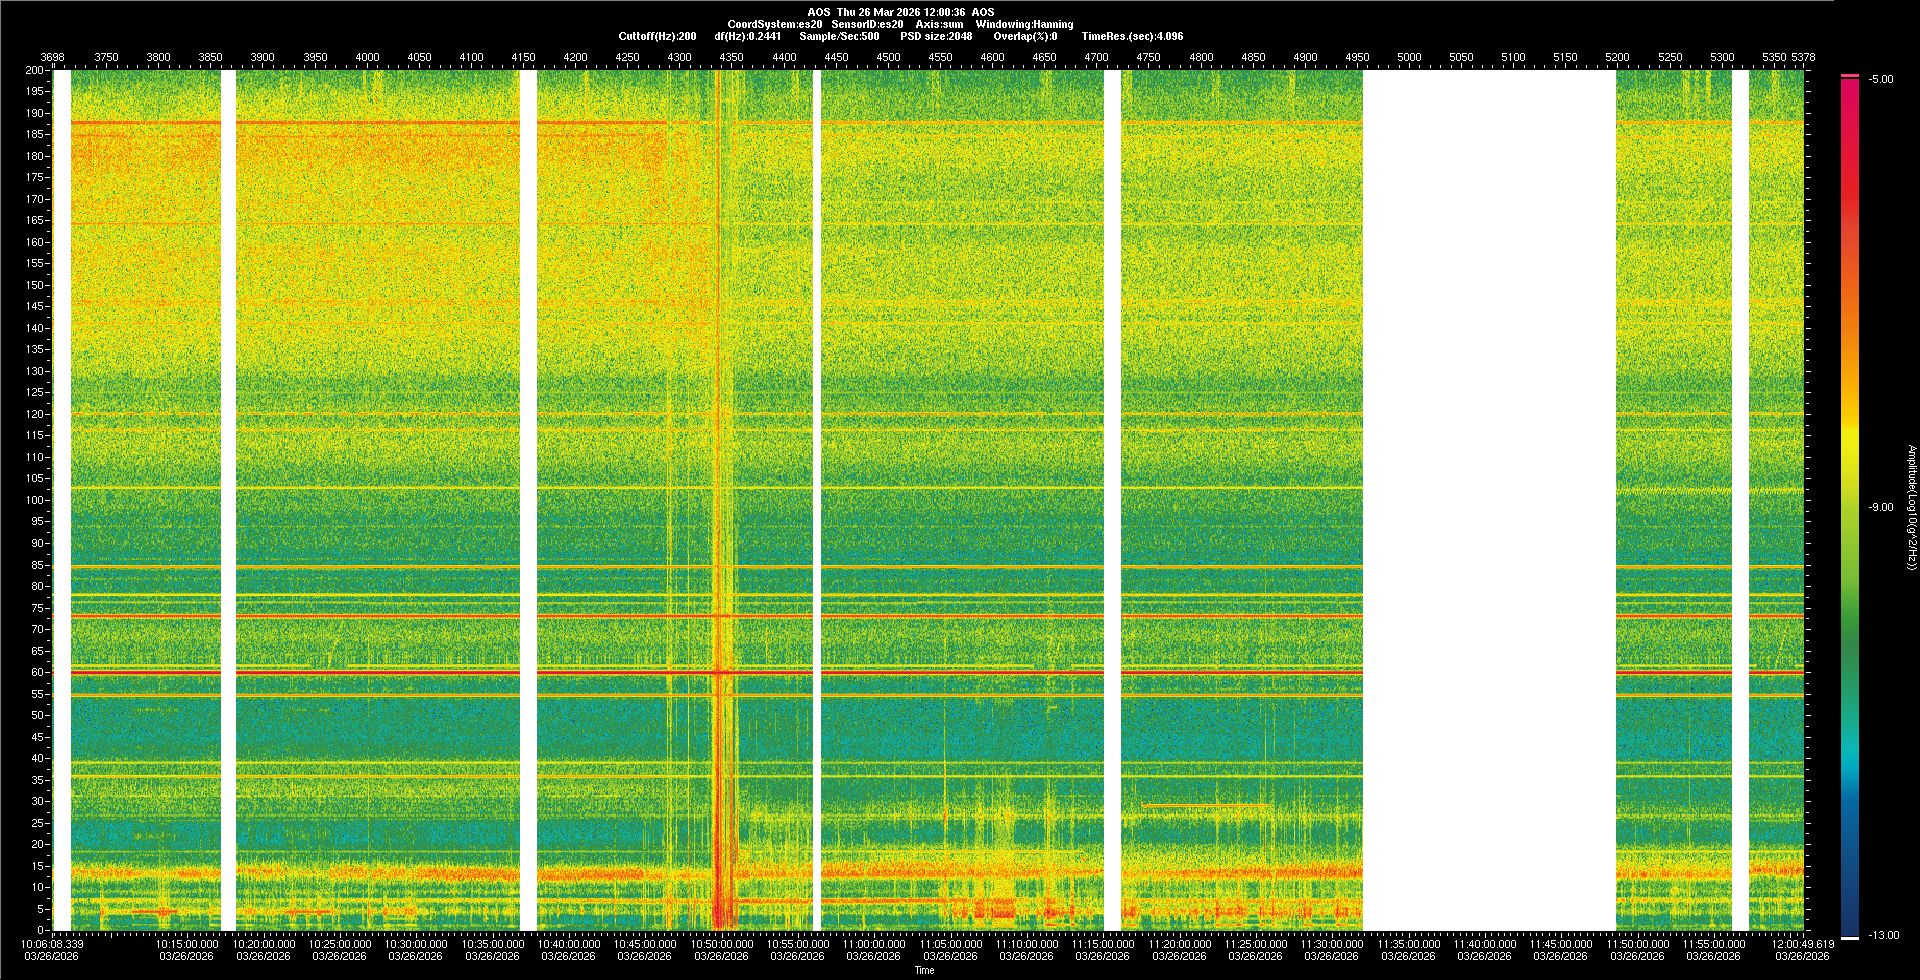
Task: Click the -13.00 bottom colorbar label
Action: [x=1883, y=935]
